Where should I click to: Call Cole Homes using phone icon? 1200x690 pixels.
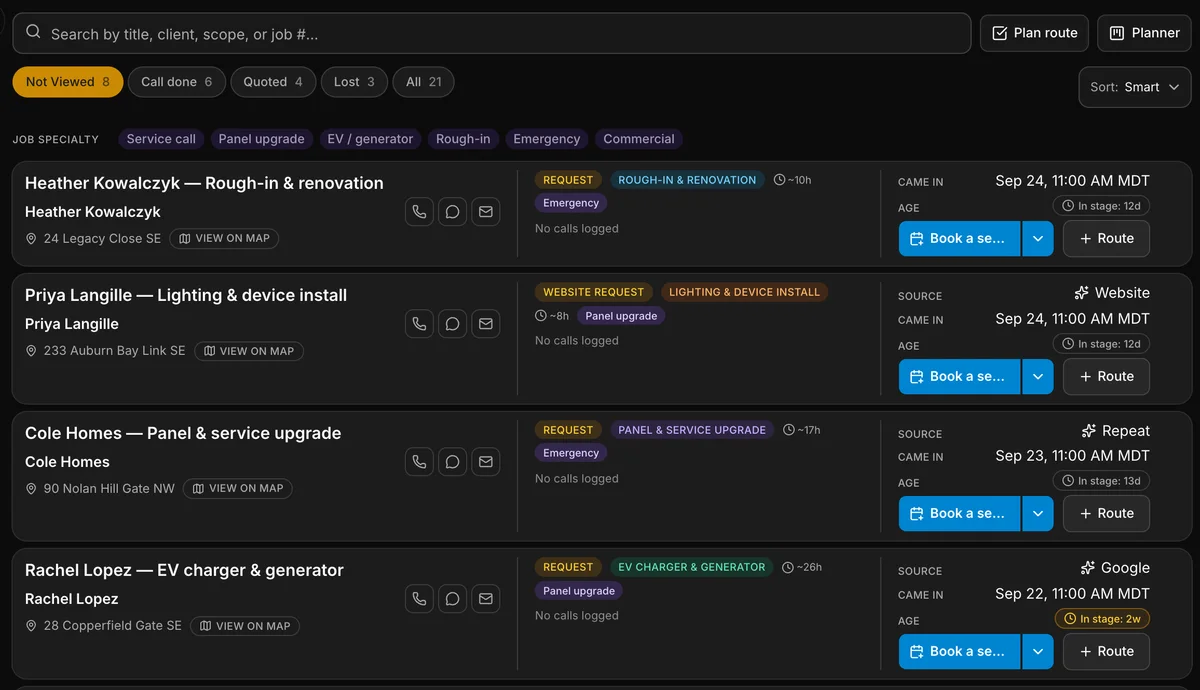(419, 462)
